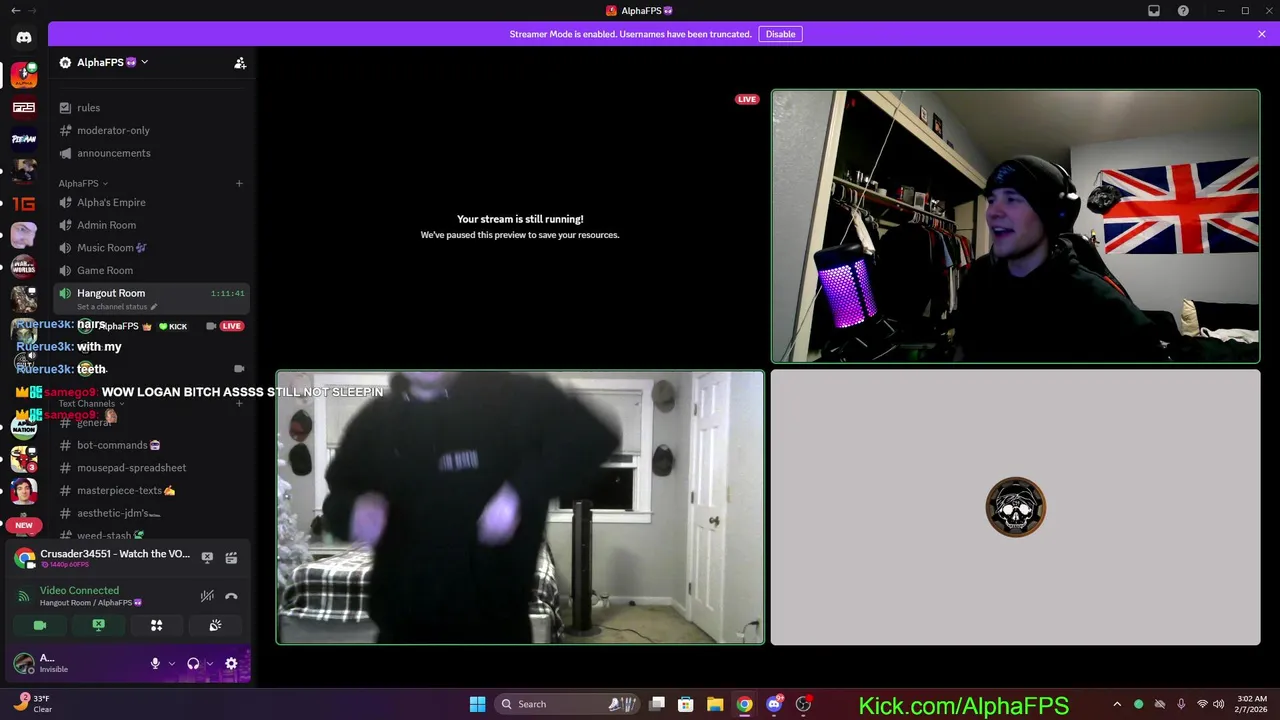Open the volume control in the system tray
The image size is (1280, 720).
click(x=1218, y=704)
